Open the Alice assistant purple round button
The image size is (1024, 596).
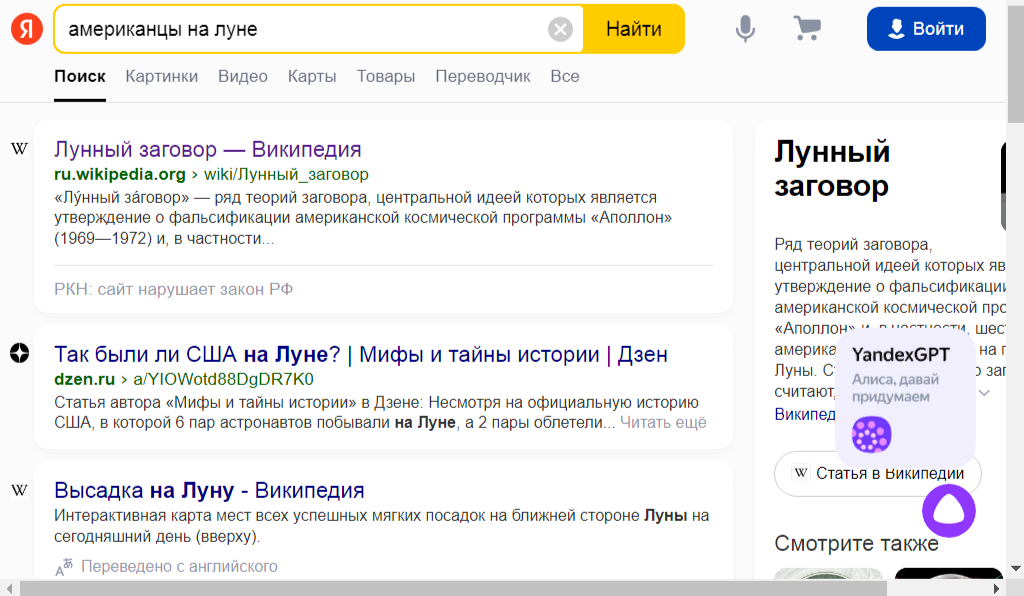(949, 510)
